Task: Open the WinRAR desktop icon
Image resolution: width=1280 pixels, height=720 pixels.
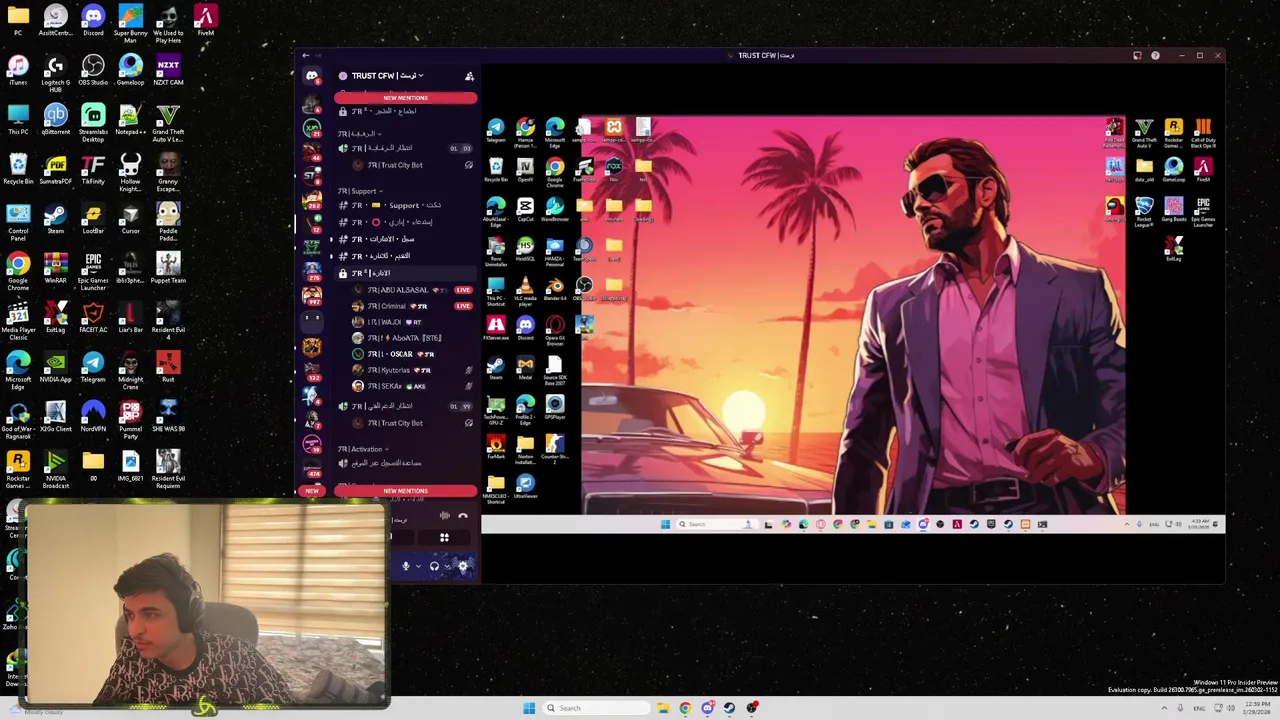Action: tap(55, 268)
